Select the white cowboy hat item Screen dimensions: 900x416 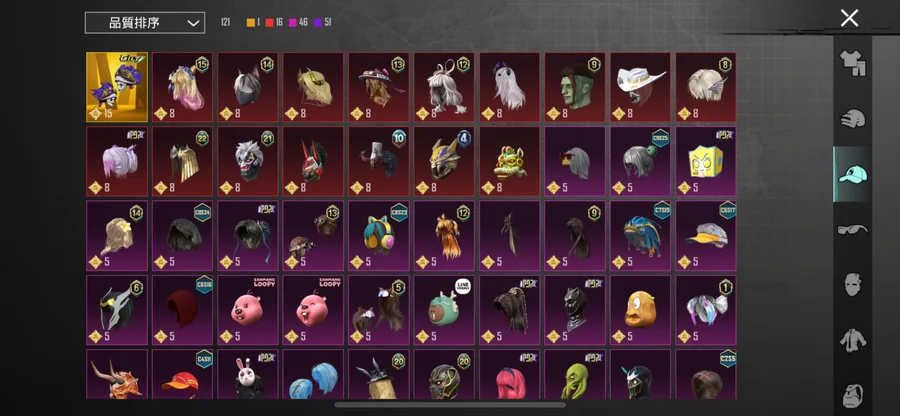[x=641, y=87]
